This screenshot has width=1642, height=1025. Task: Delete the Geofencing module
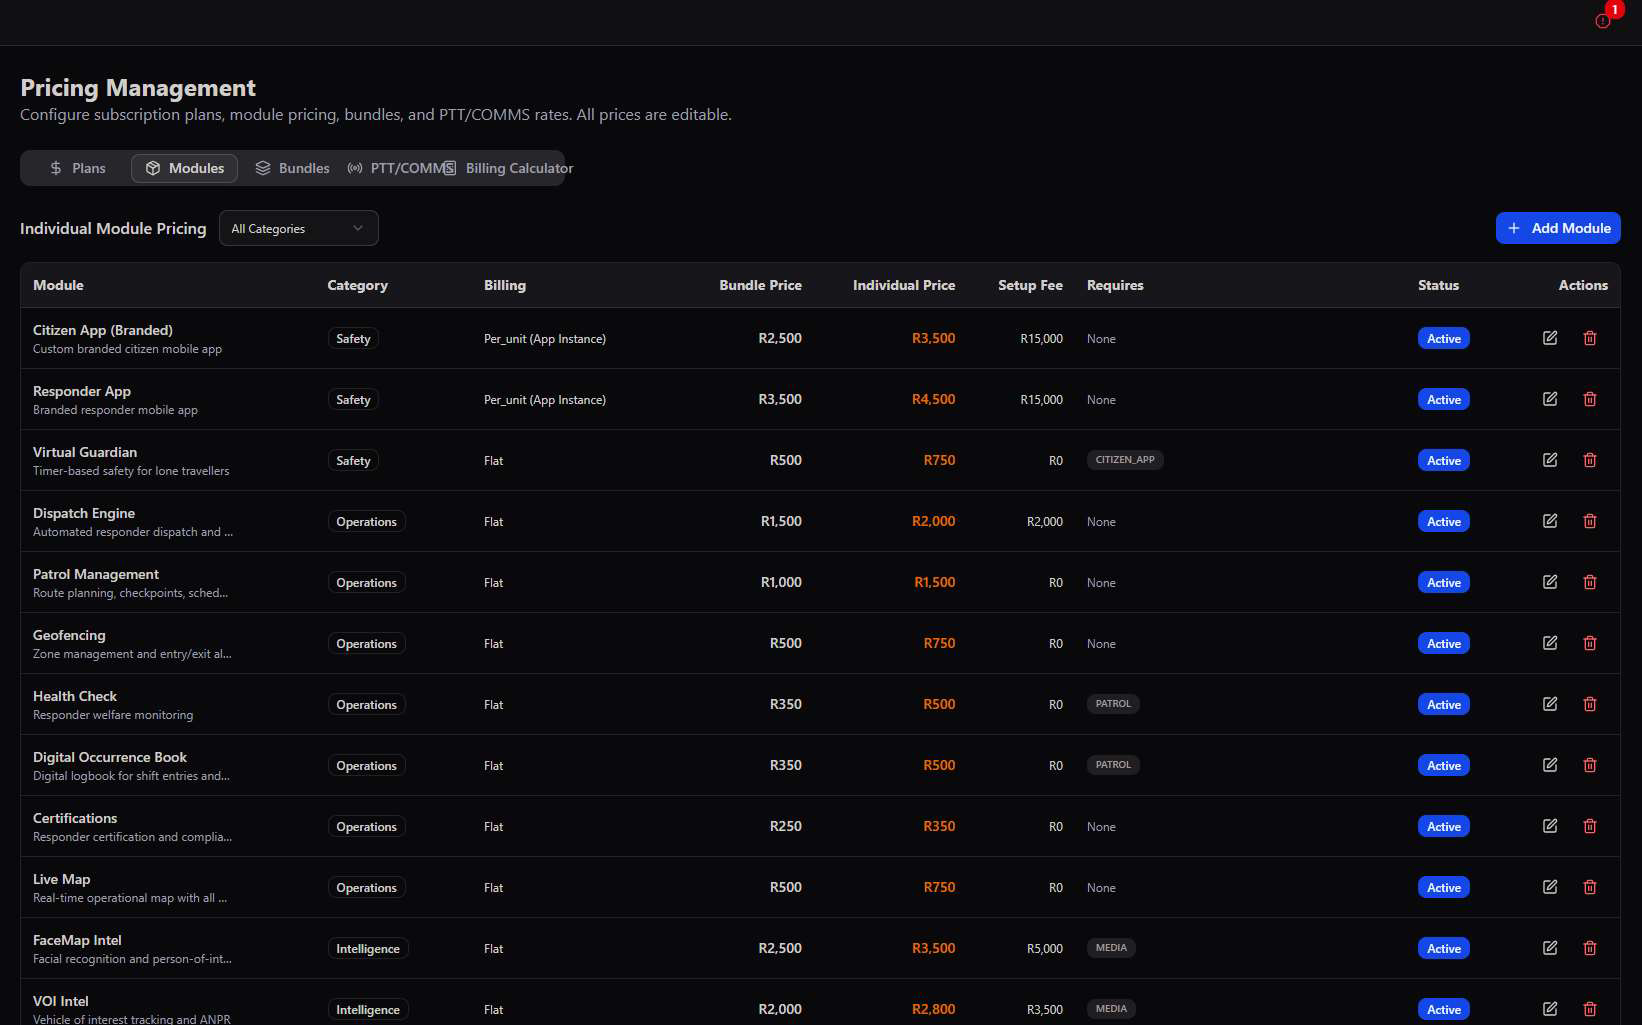(1590, 643)
